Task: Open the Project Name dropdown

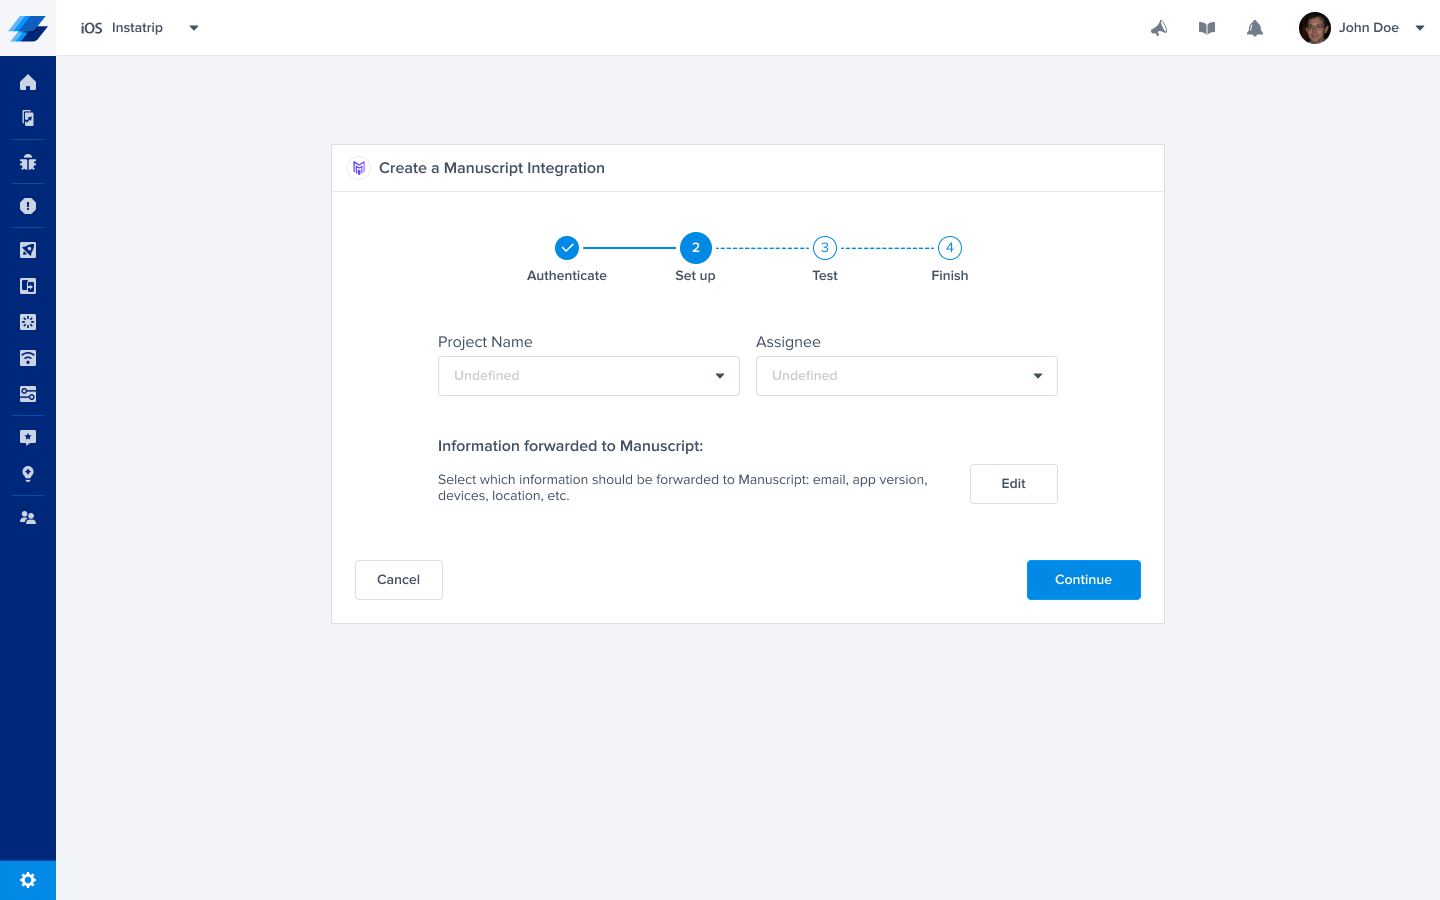Action: click(x=589, y=376)
